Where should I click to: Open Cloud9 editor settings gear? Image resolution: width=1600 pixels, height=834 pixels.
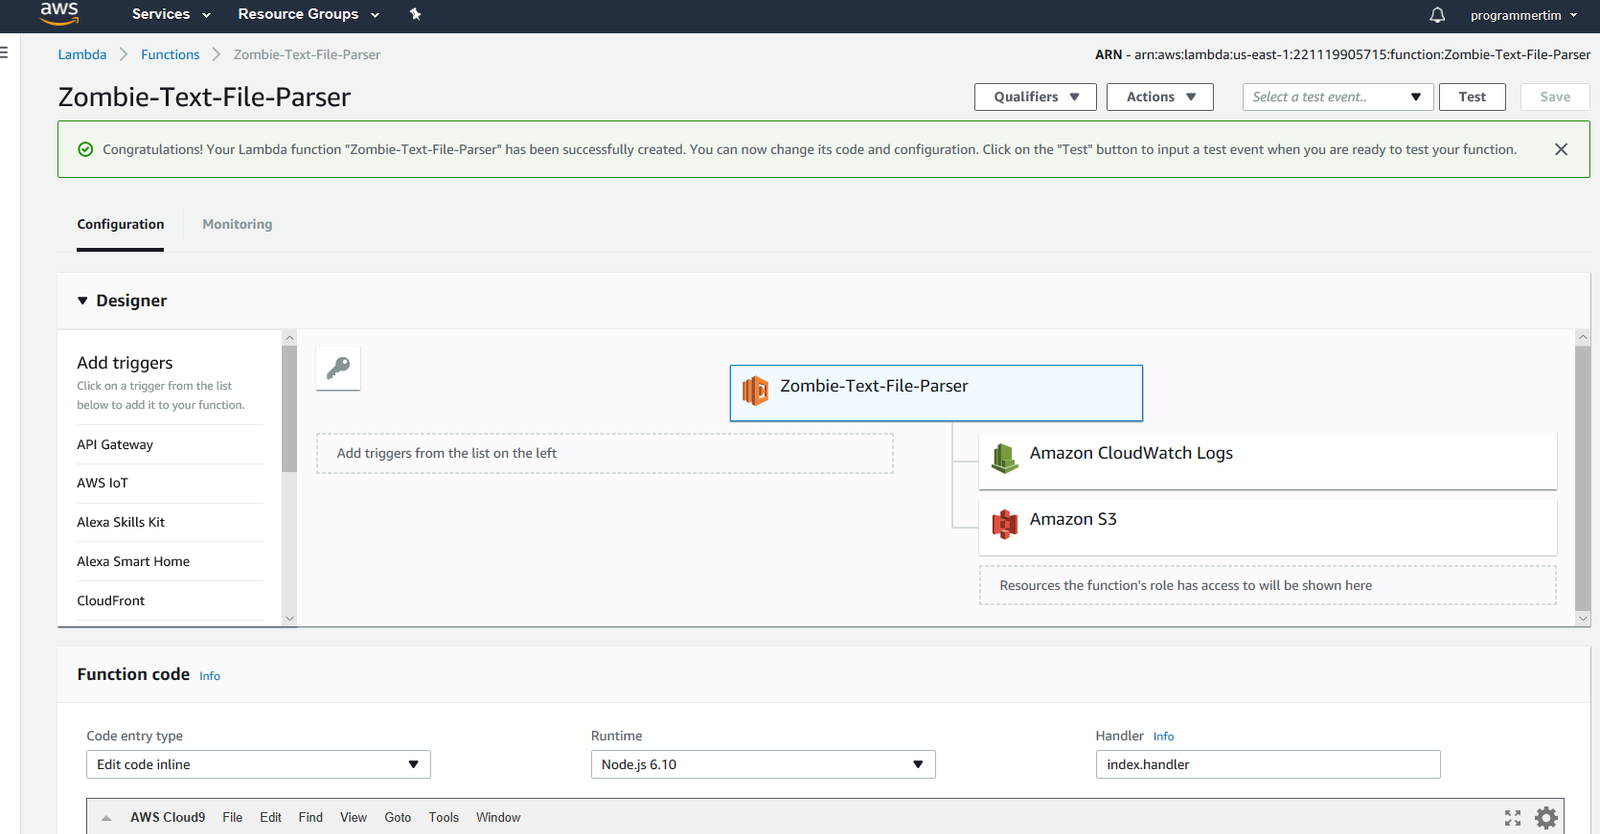[x=1546, y=818]
